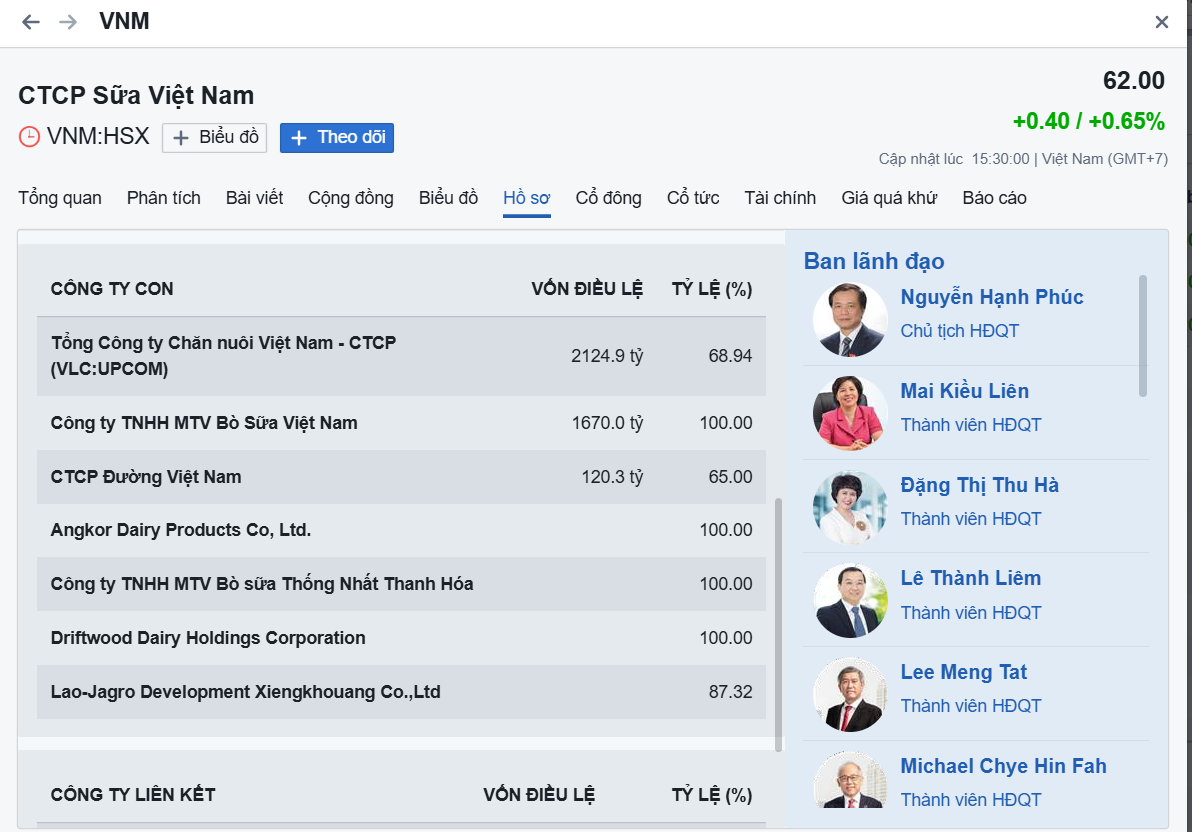The width and height of the screenshot is (1192, 832).
Task: Select Lao-Jagro Development Xiengkhouang row
Action: point(401,692)
